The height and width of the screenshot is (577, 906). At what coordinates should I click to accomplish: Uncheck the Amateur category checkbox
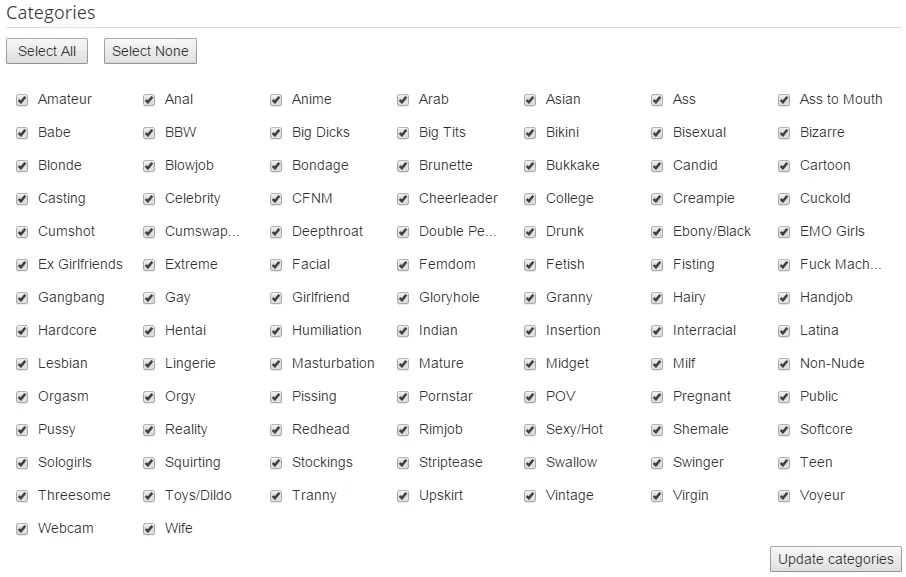coord(22,100)
